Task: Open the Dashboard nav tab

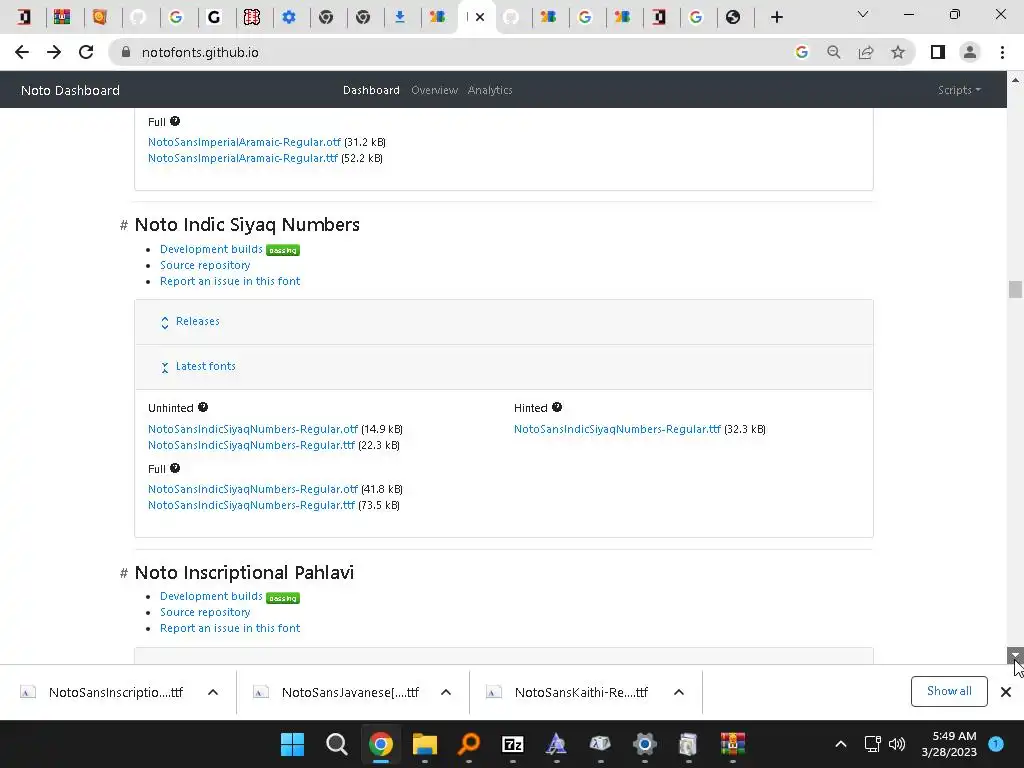Action: pos(371,90)
